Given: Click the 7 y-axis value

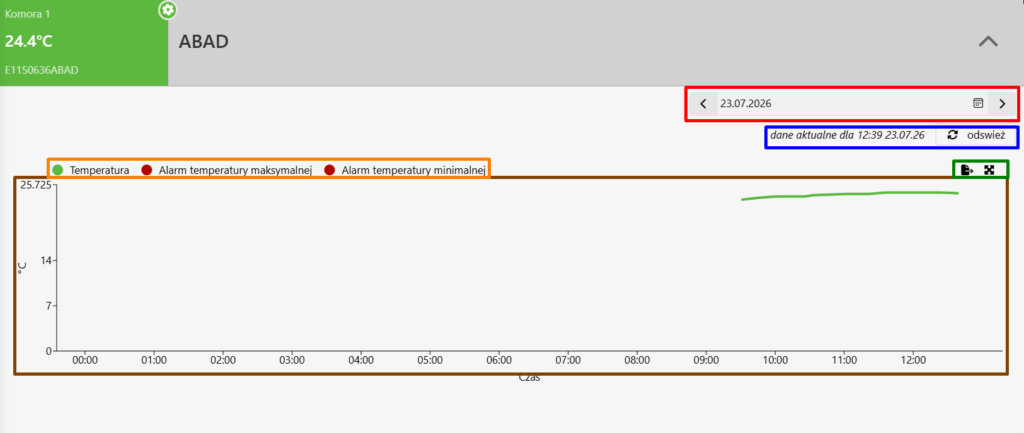Looking at the screenshot, I should (48, 306).
